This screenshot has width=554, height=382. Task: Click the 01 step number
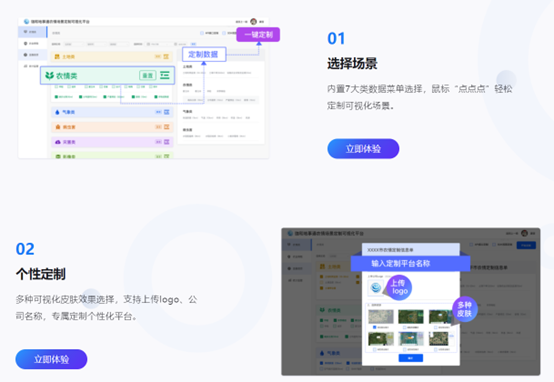[336, 39]
